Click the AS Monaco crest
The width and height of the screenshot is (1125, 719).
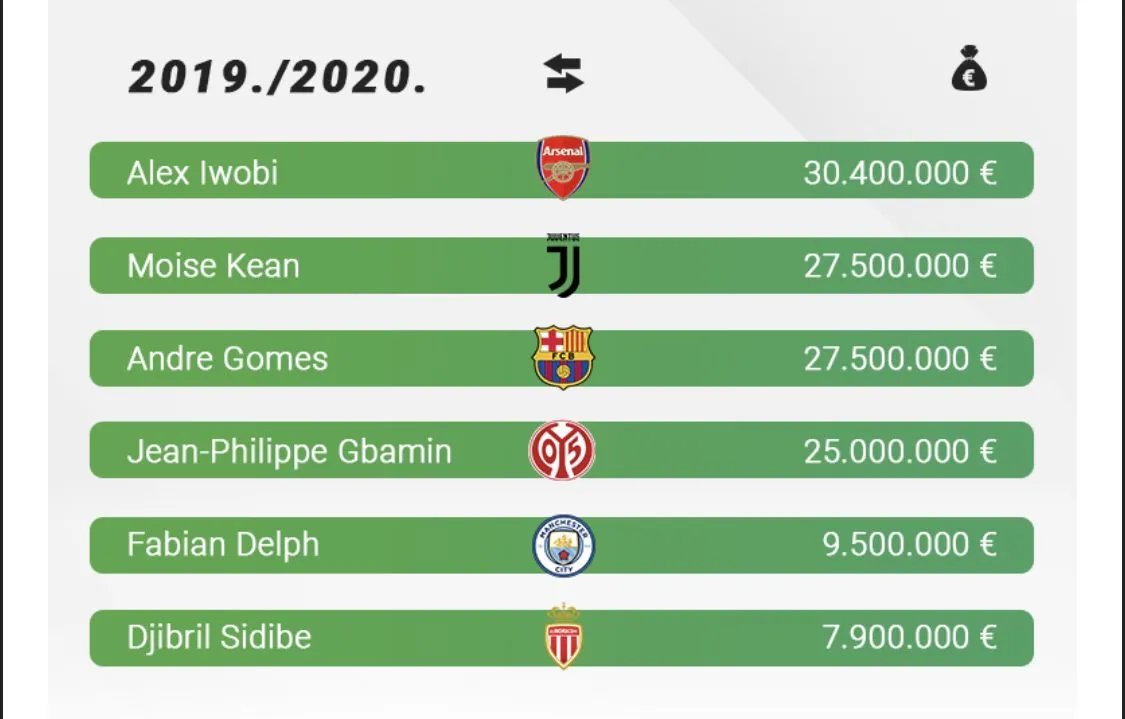[x=563, y=637]
